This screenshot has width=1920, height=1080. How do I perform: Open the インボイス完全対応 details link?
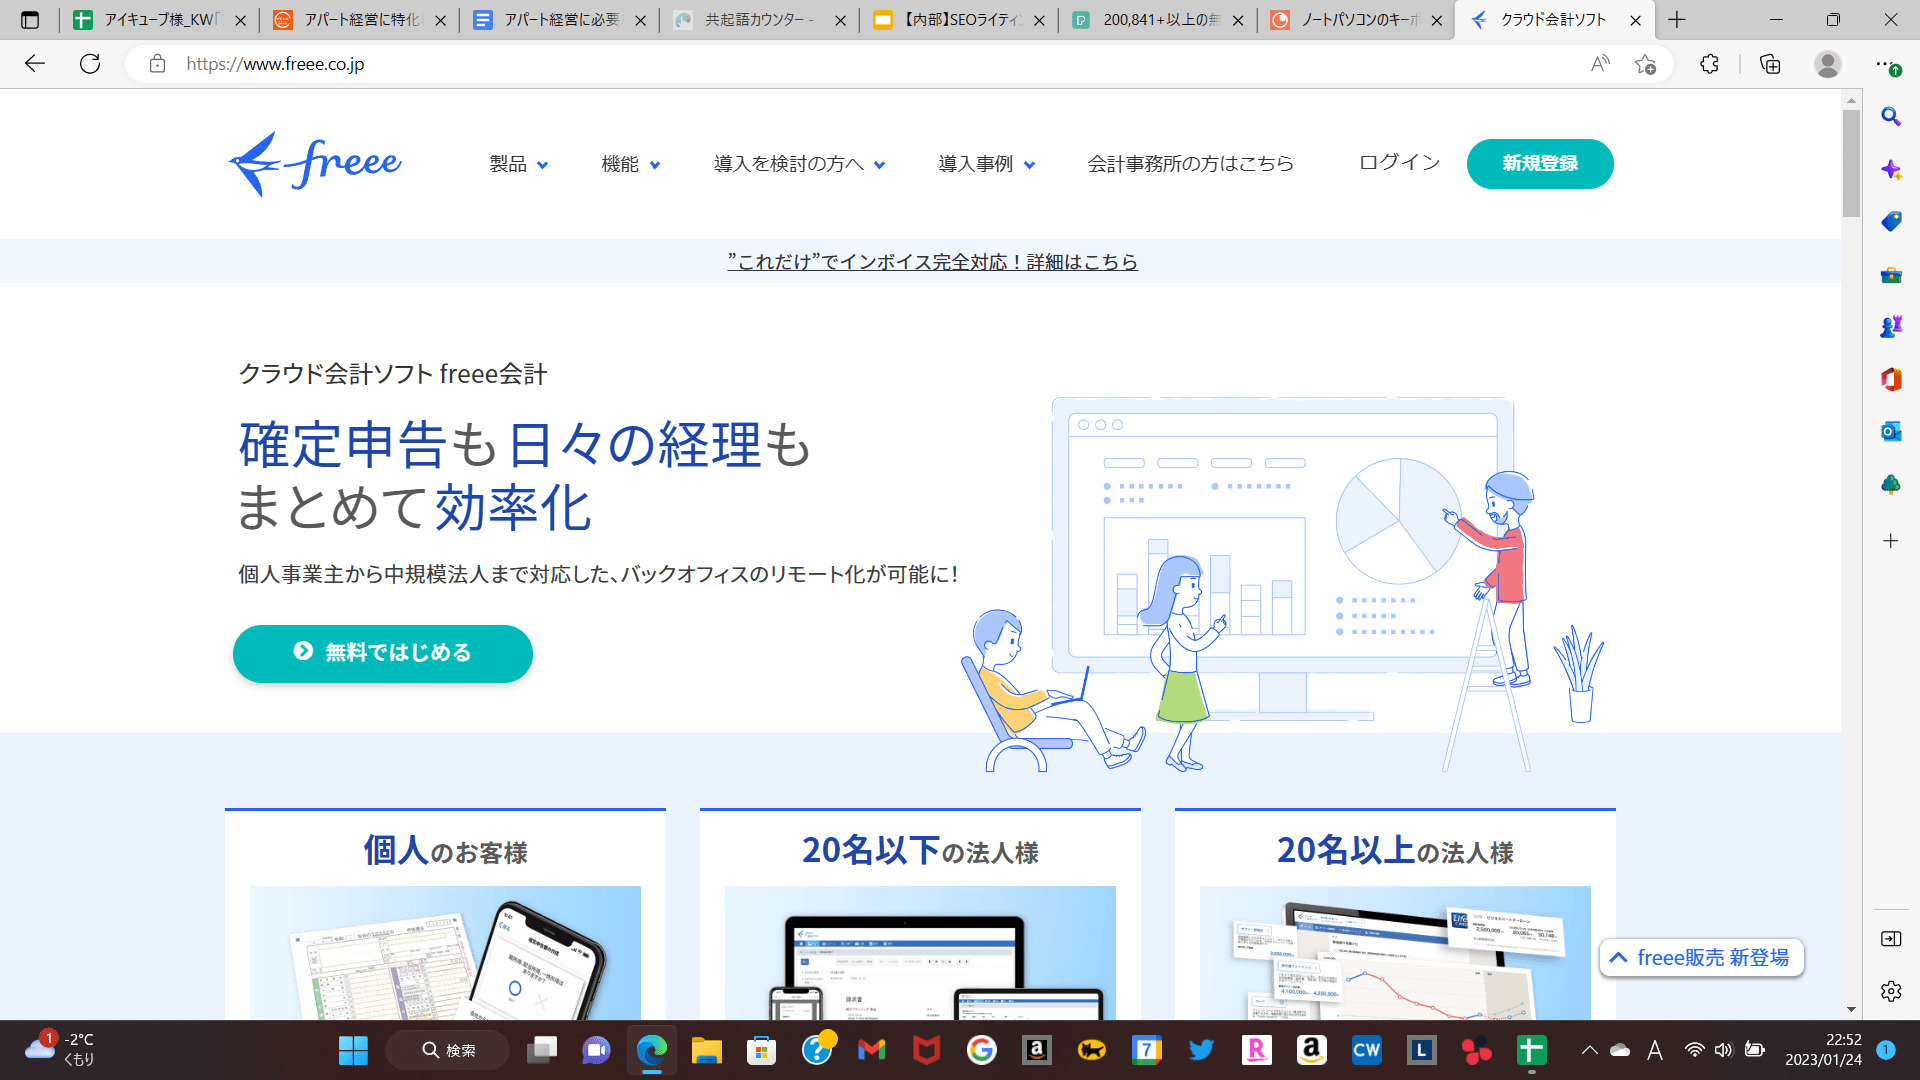pyautogui.click(x=932, y=262)
